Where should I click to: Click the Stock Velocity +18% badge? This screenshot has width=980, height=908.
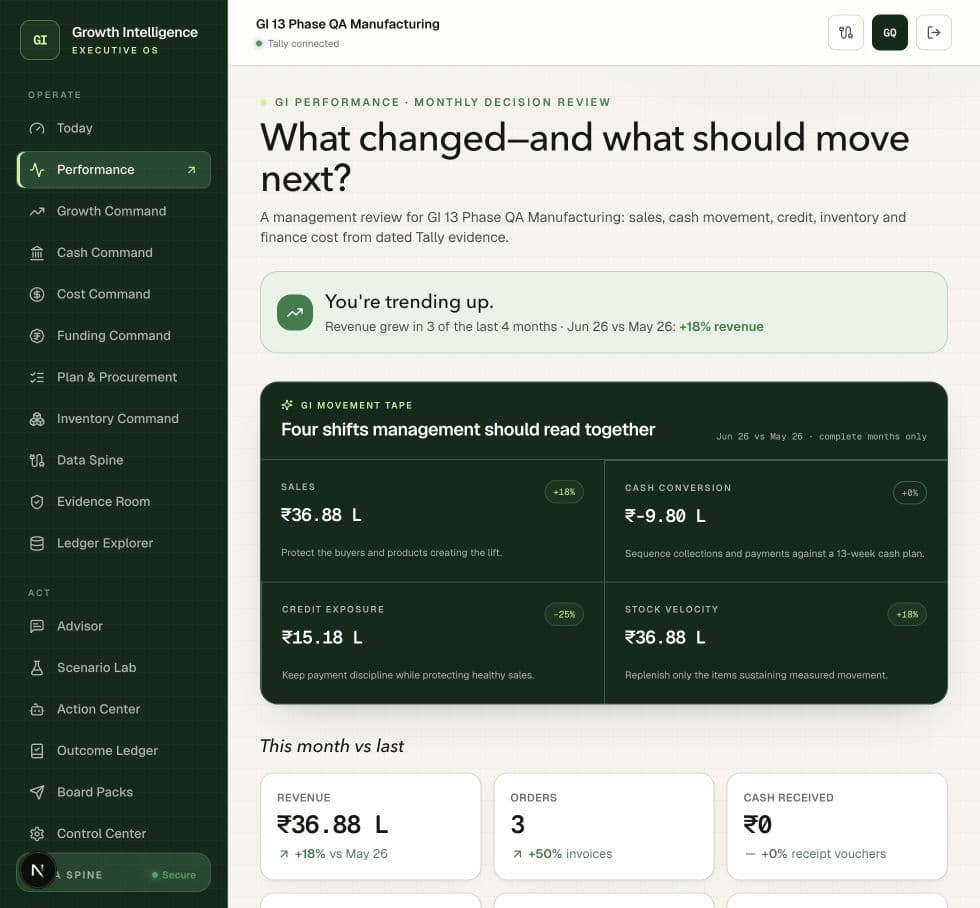coord(907,614)
